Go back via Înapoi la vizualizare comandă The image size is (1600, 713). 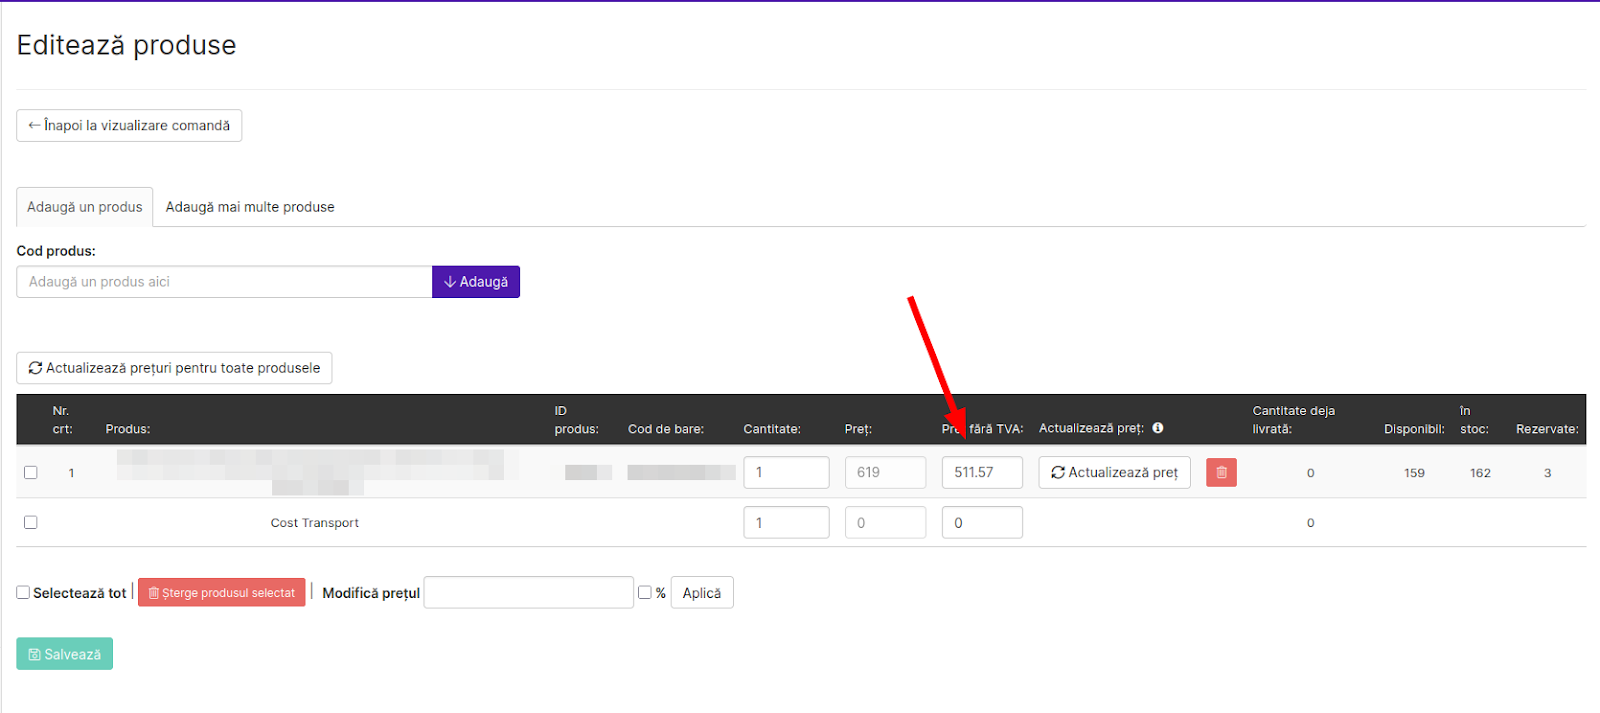click(x=129, y=126)
